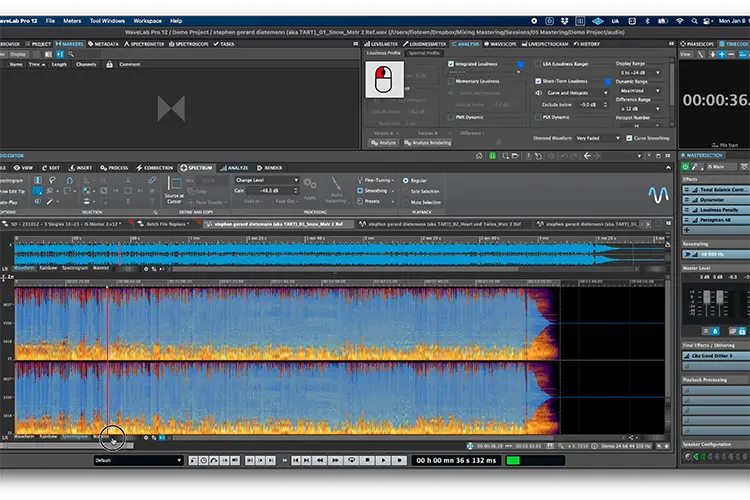
Task: Open the Dimmed Waveform Very Faded dropdown
Action: point(598,138)
